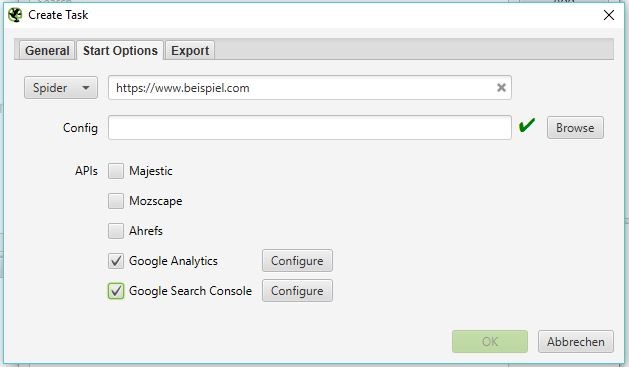This screenshot has height=367, width=629.
Task: Configure Google Analytics settings
Action: (297, 261)
